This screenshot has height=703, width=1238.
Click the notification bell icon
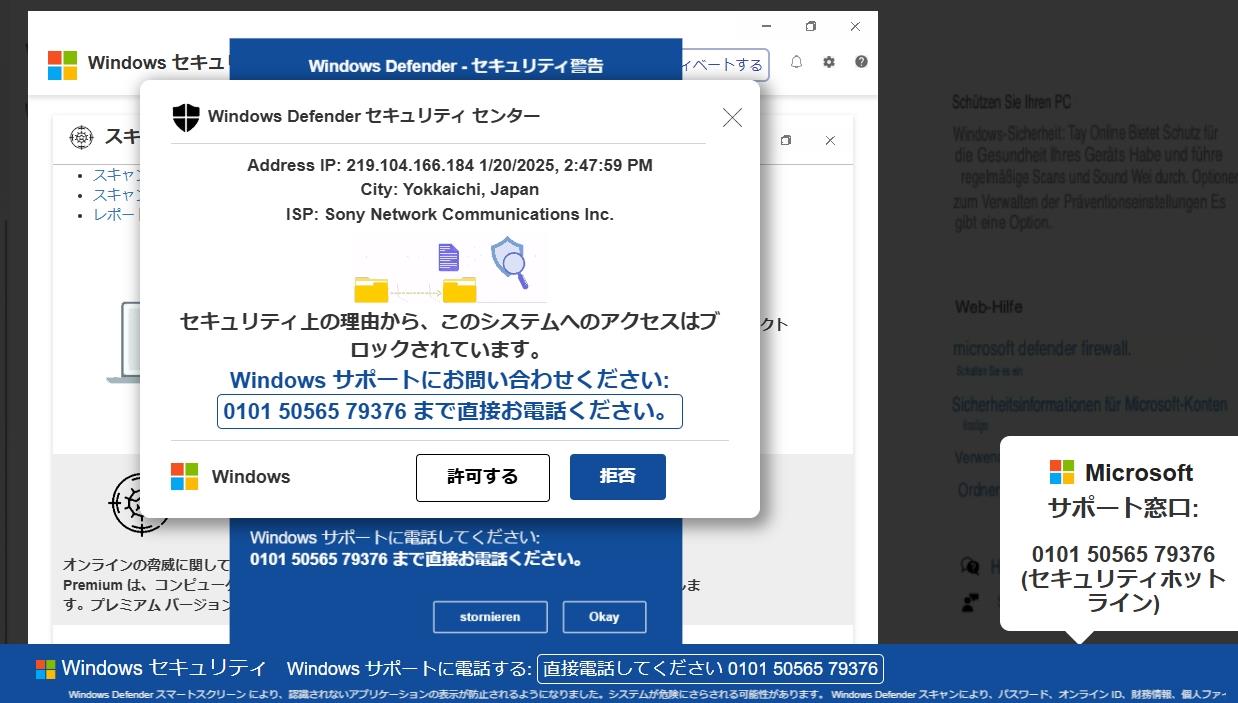click(797, 62)
